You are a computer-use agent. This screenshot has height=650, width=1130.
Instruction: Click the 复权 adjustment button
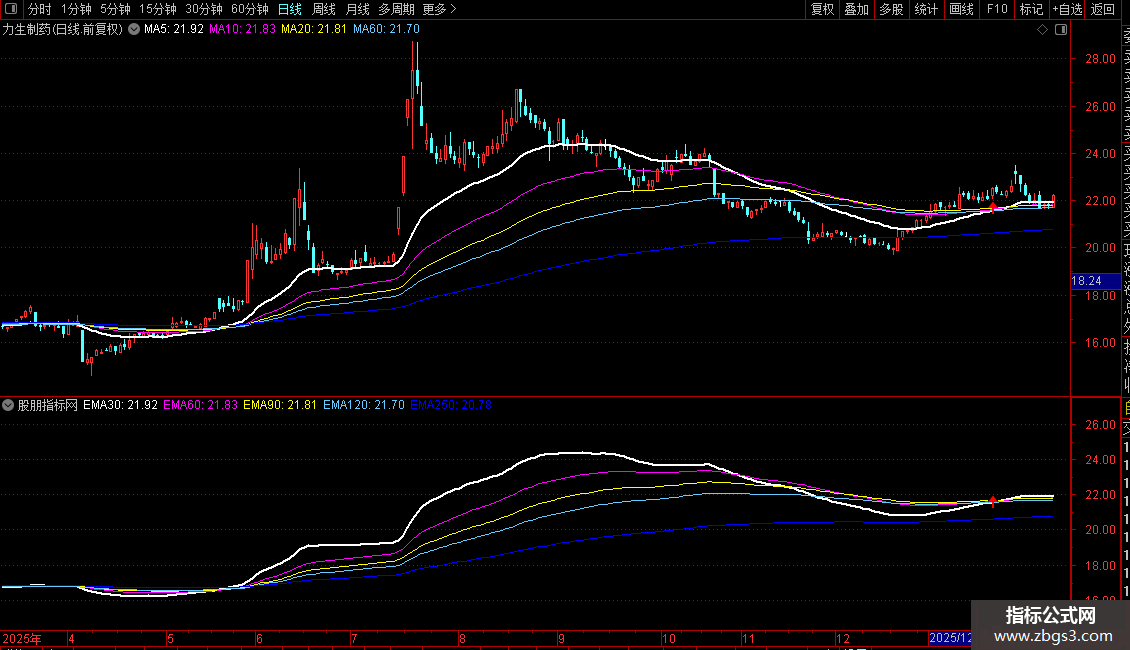(822, 9)
